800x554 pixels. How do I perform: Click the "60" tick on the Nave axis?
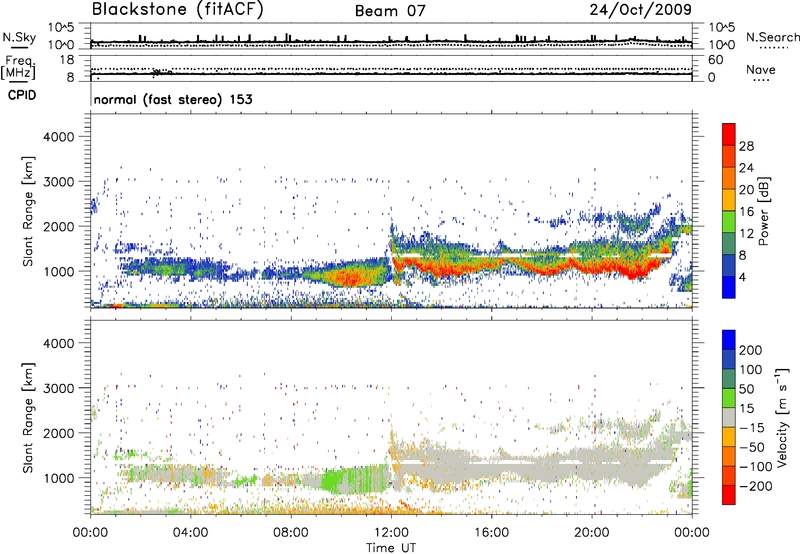715,60
